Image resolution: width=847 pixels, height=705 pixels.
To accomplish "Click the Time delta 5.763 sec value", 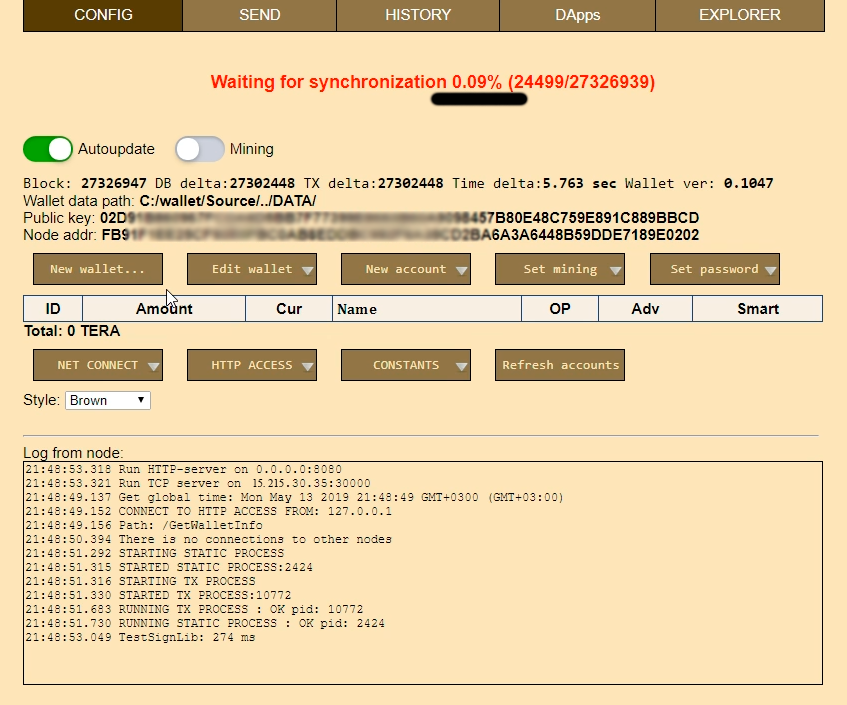I will (x=579, y=184).
